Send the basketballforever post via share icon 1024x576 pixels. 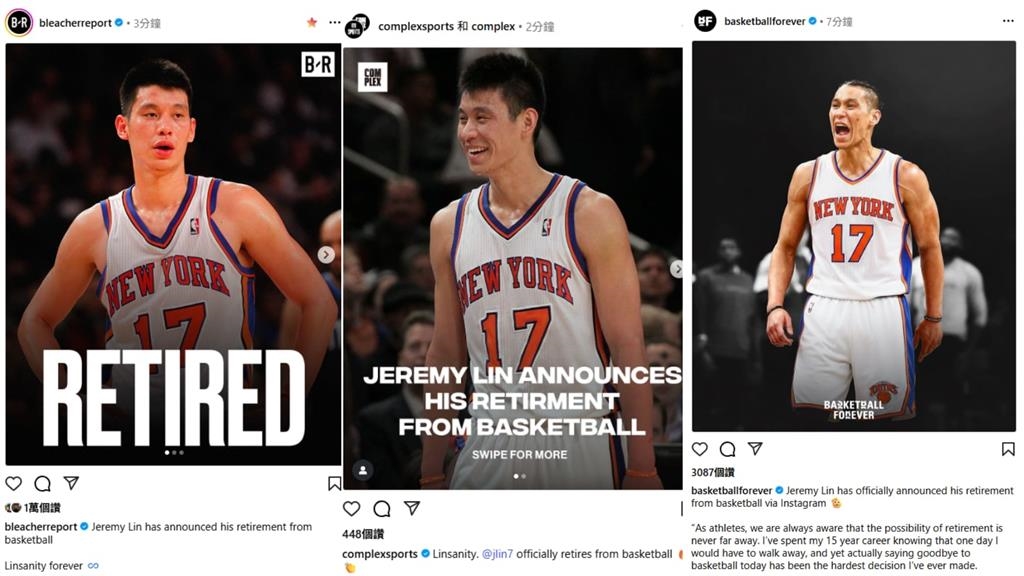click(x=755, y=449)
